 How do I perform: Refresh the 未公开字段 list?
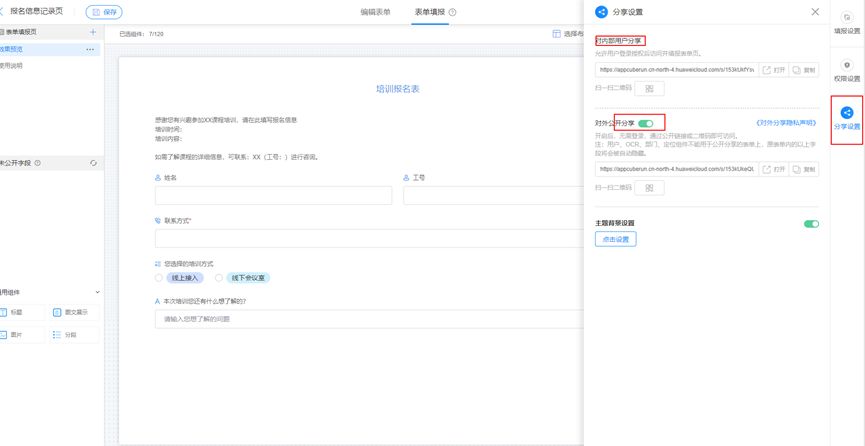click(93, 163)
